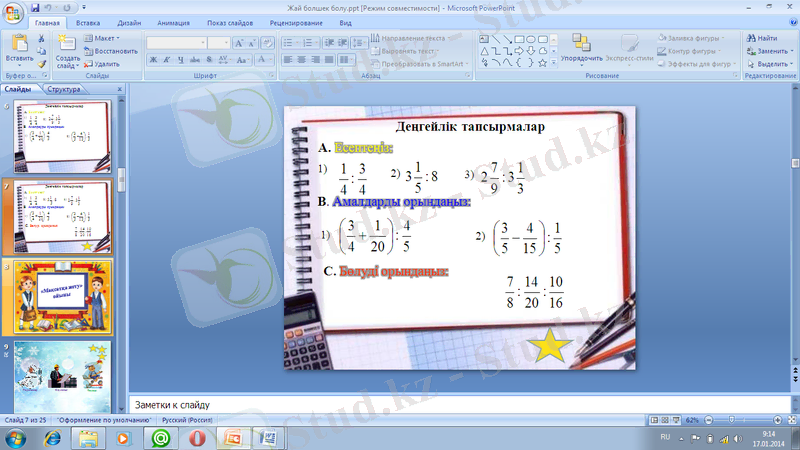800x450 pixels.
Task: Select the «Мақсатқа жету» ойыны slide thumbnail
Action: [62, 297]
